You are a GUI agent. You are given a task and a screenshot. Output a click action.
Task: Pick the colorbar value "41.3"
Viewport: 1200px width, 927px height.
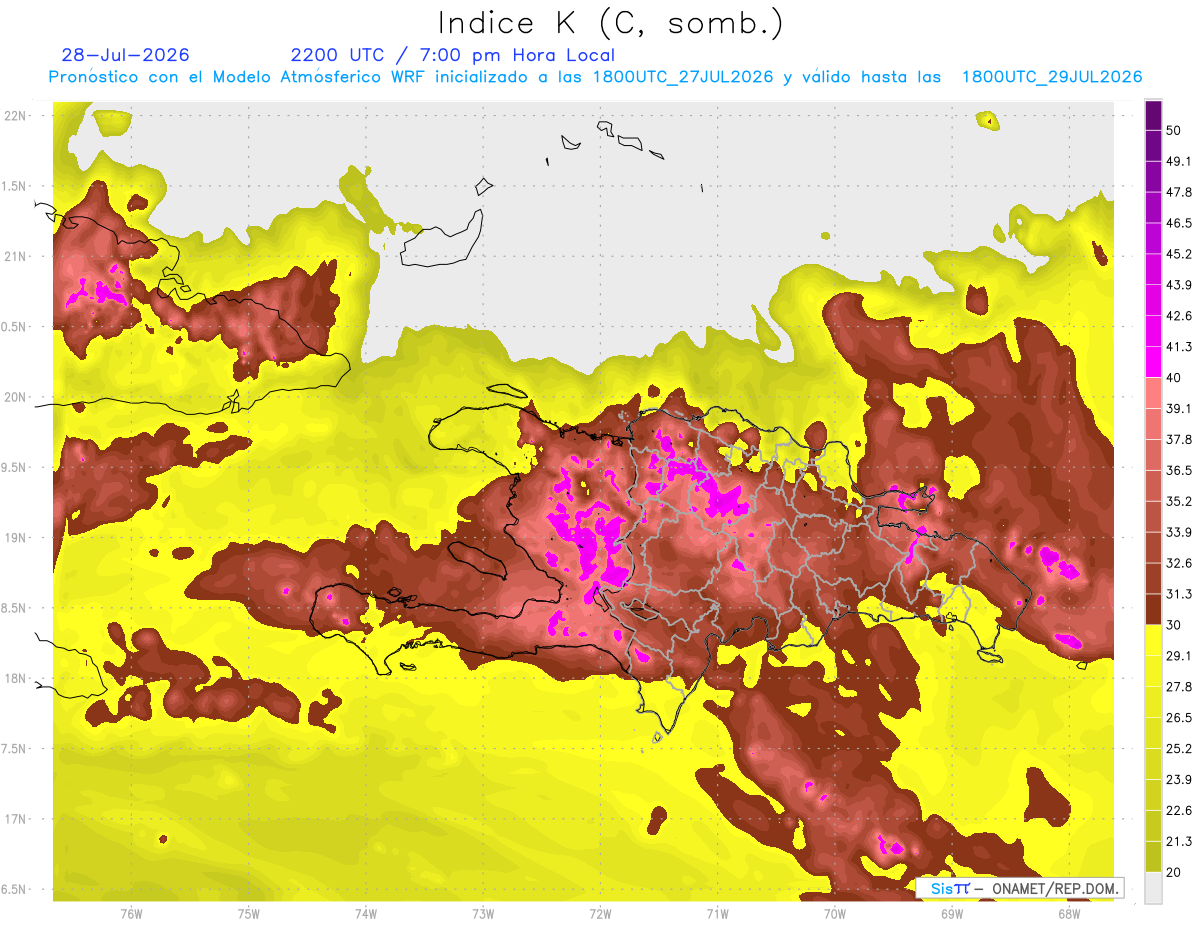[x=1179, y=347]
